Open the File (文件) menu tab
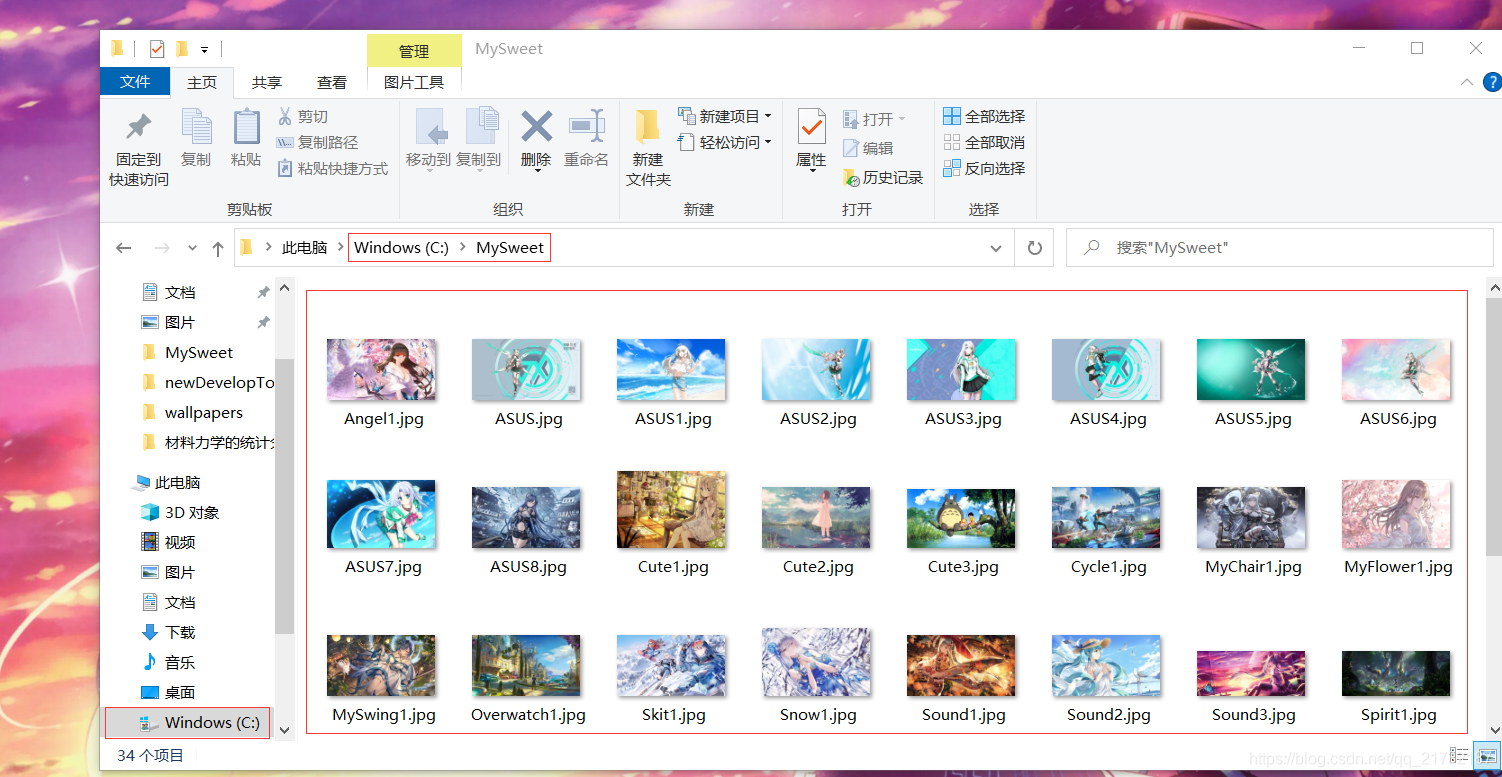1502x777 pixels. point(135,82)
